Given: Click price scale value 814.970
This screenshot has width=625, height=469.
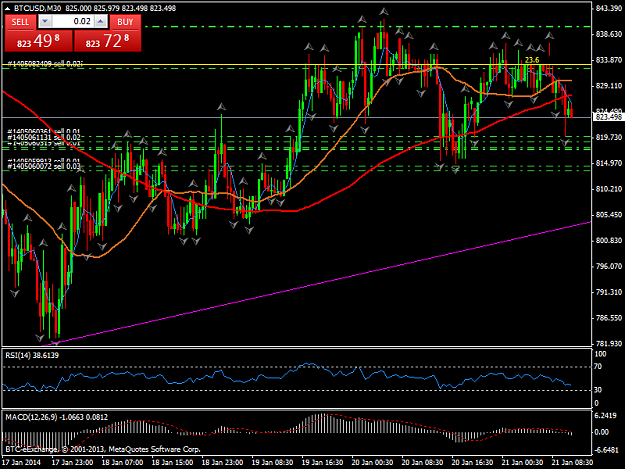Looking at the screenshot, I should tap(608, 163).
